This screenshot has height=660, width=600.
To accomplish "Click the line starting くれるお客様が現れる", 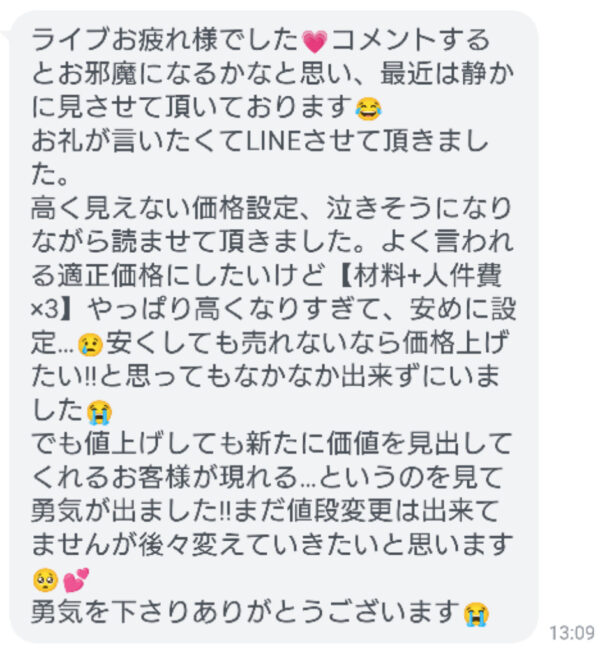I will coord(267,478).
